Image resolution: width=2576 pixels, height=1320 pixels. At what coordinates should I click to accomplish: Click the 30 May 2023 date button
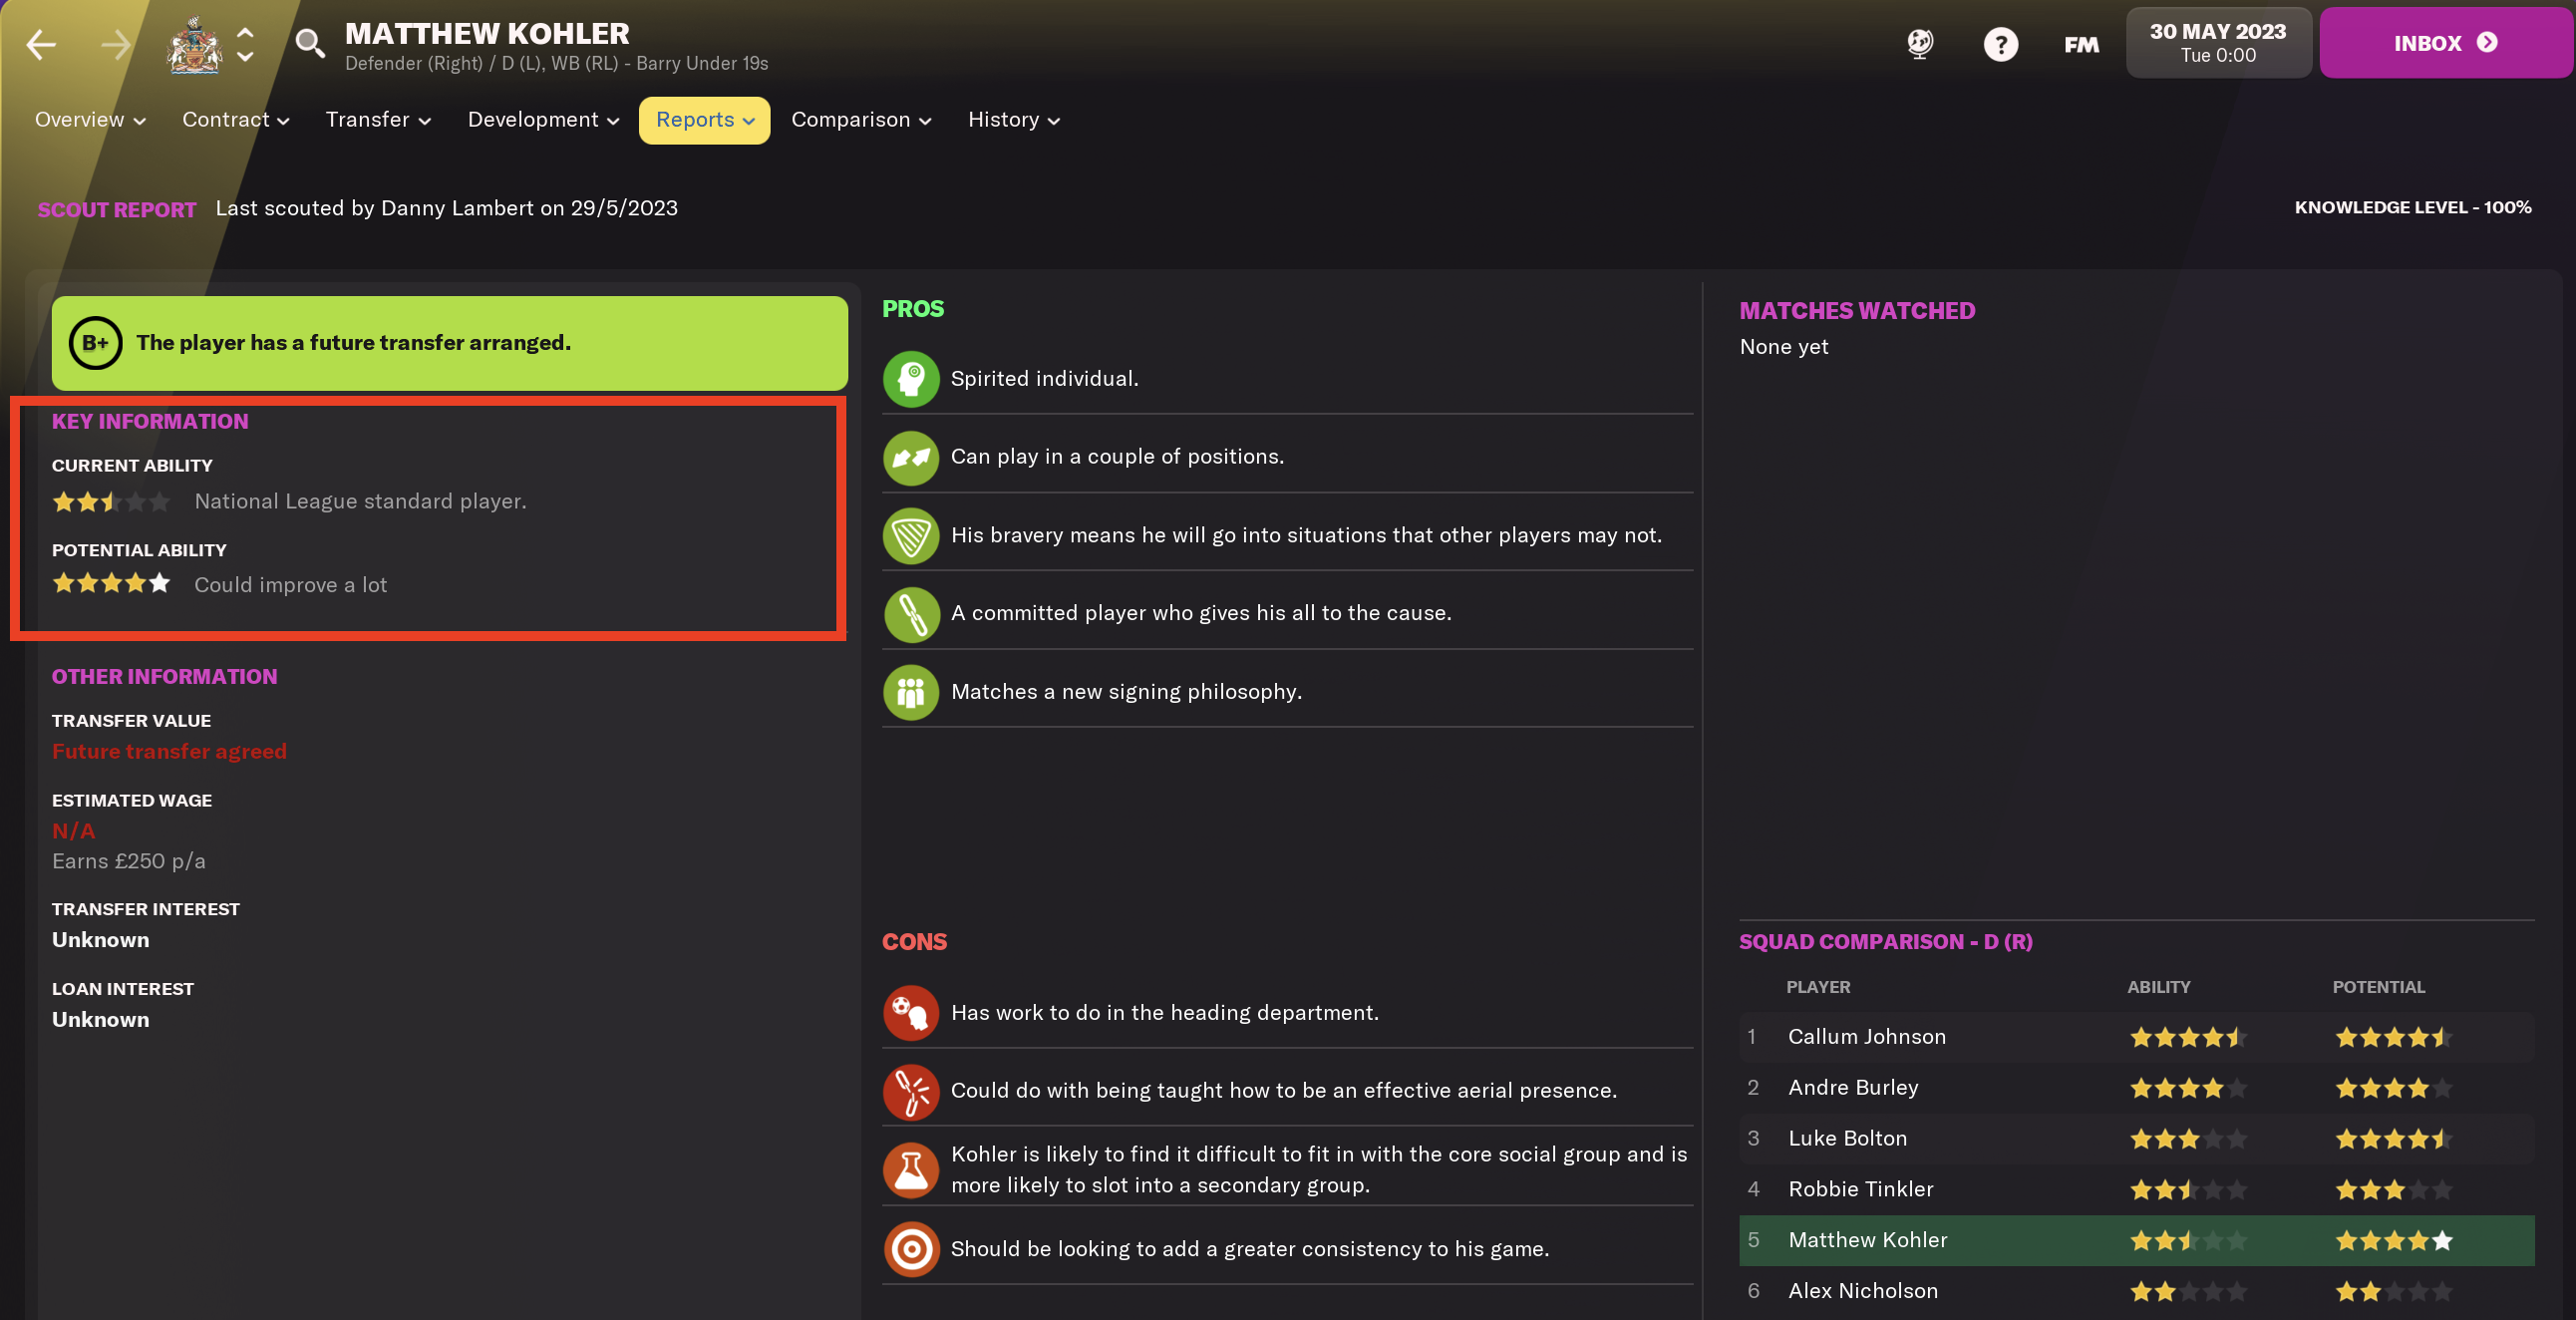(x=2217, y=42)
